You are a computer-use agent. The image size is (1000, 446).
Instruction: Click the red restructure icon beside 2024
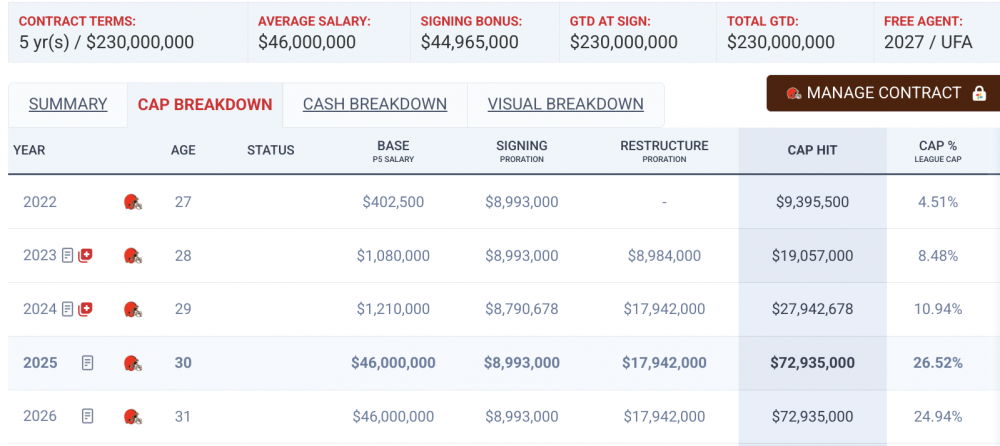coord(85,309)
